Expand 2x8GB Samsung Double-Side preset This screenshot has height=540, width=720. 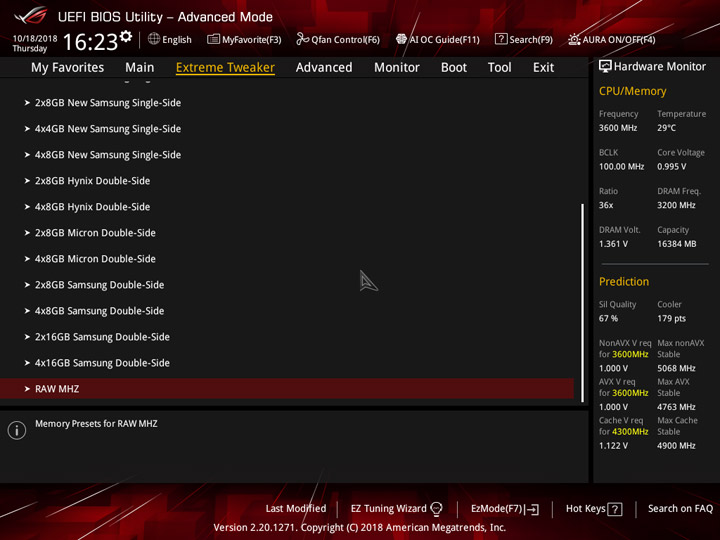[x=287, y=285]
